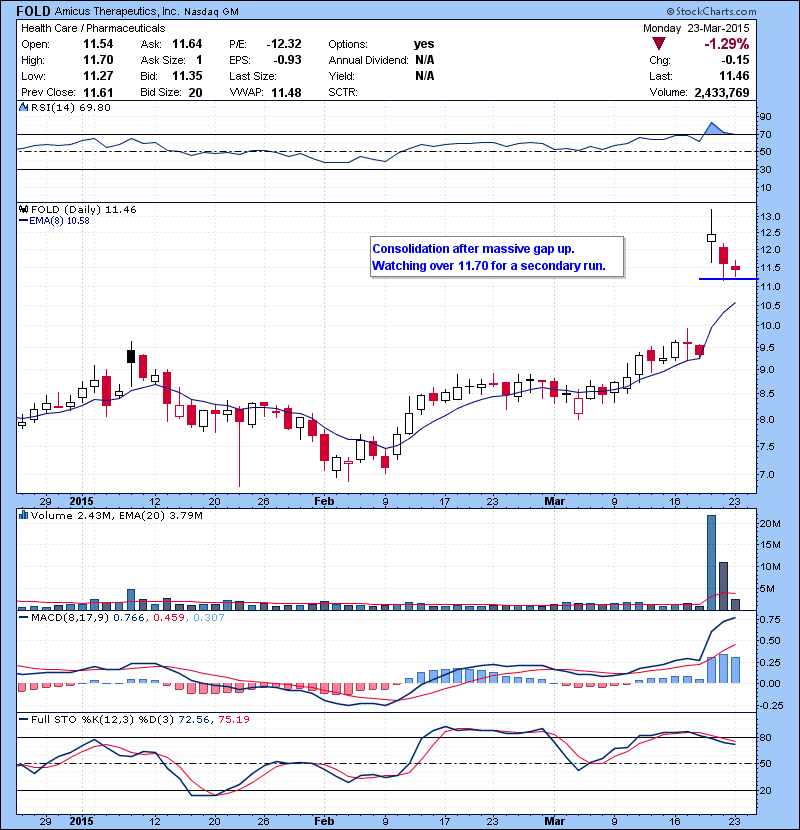Click the stochastic %D value 75.19
This screenshot has height=830, width=800.
[x=233, y=719]
